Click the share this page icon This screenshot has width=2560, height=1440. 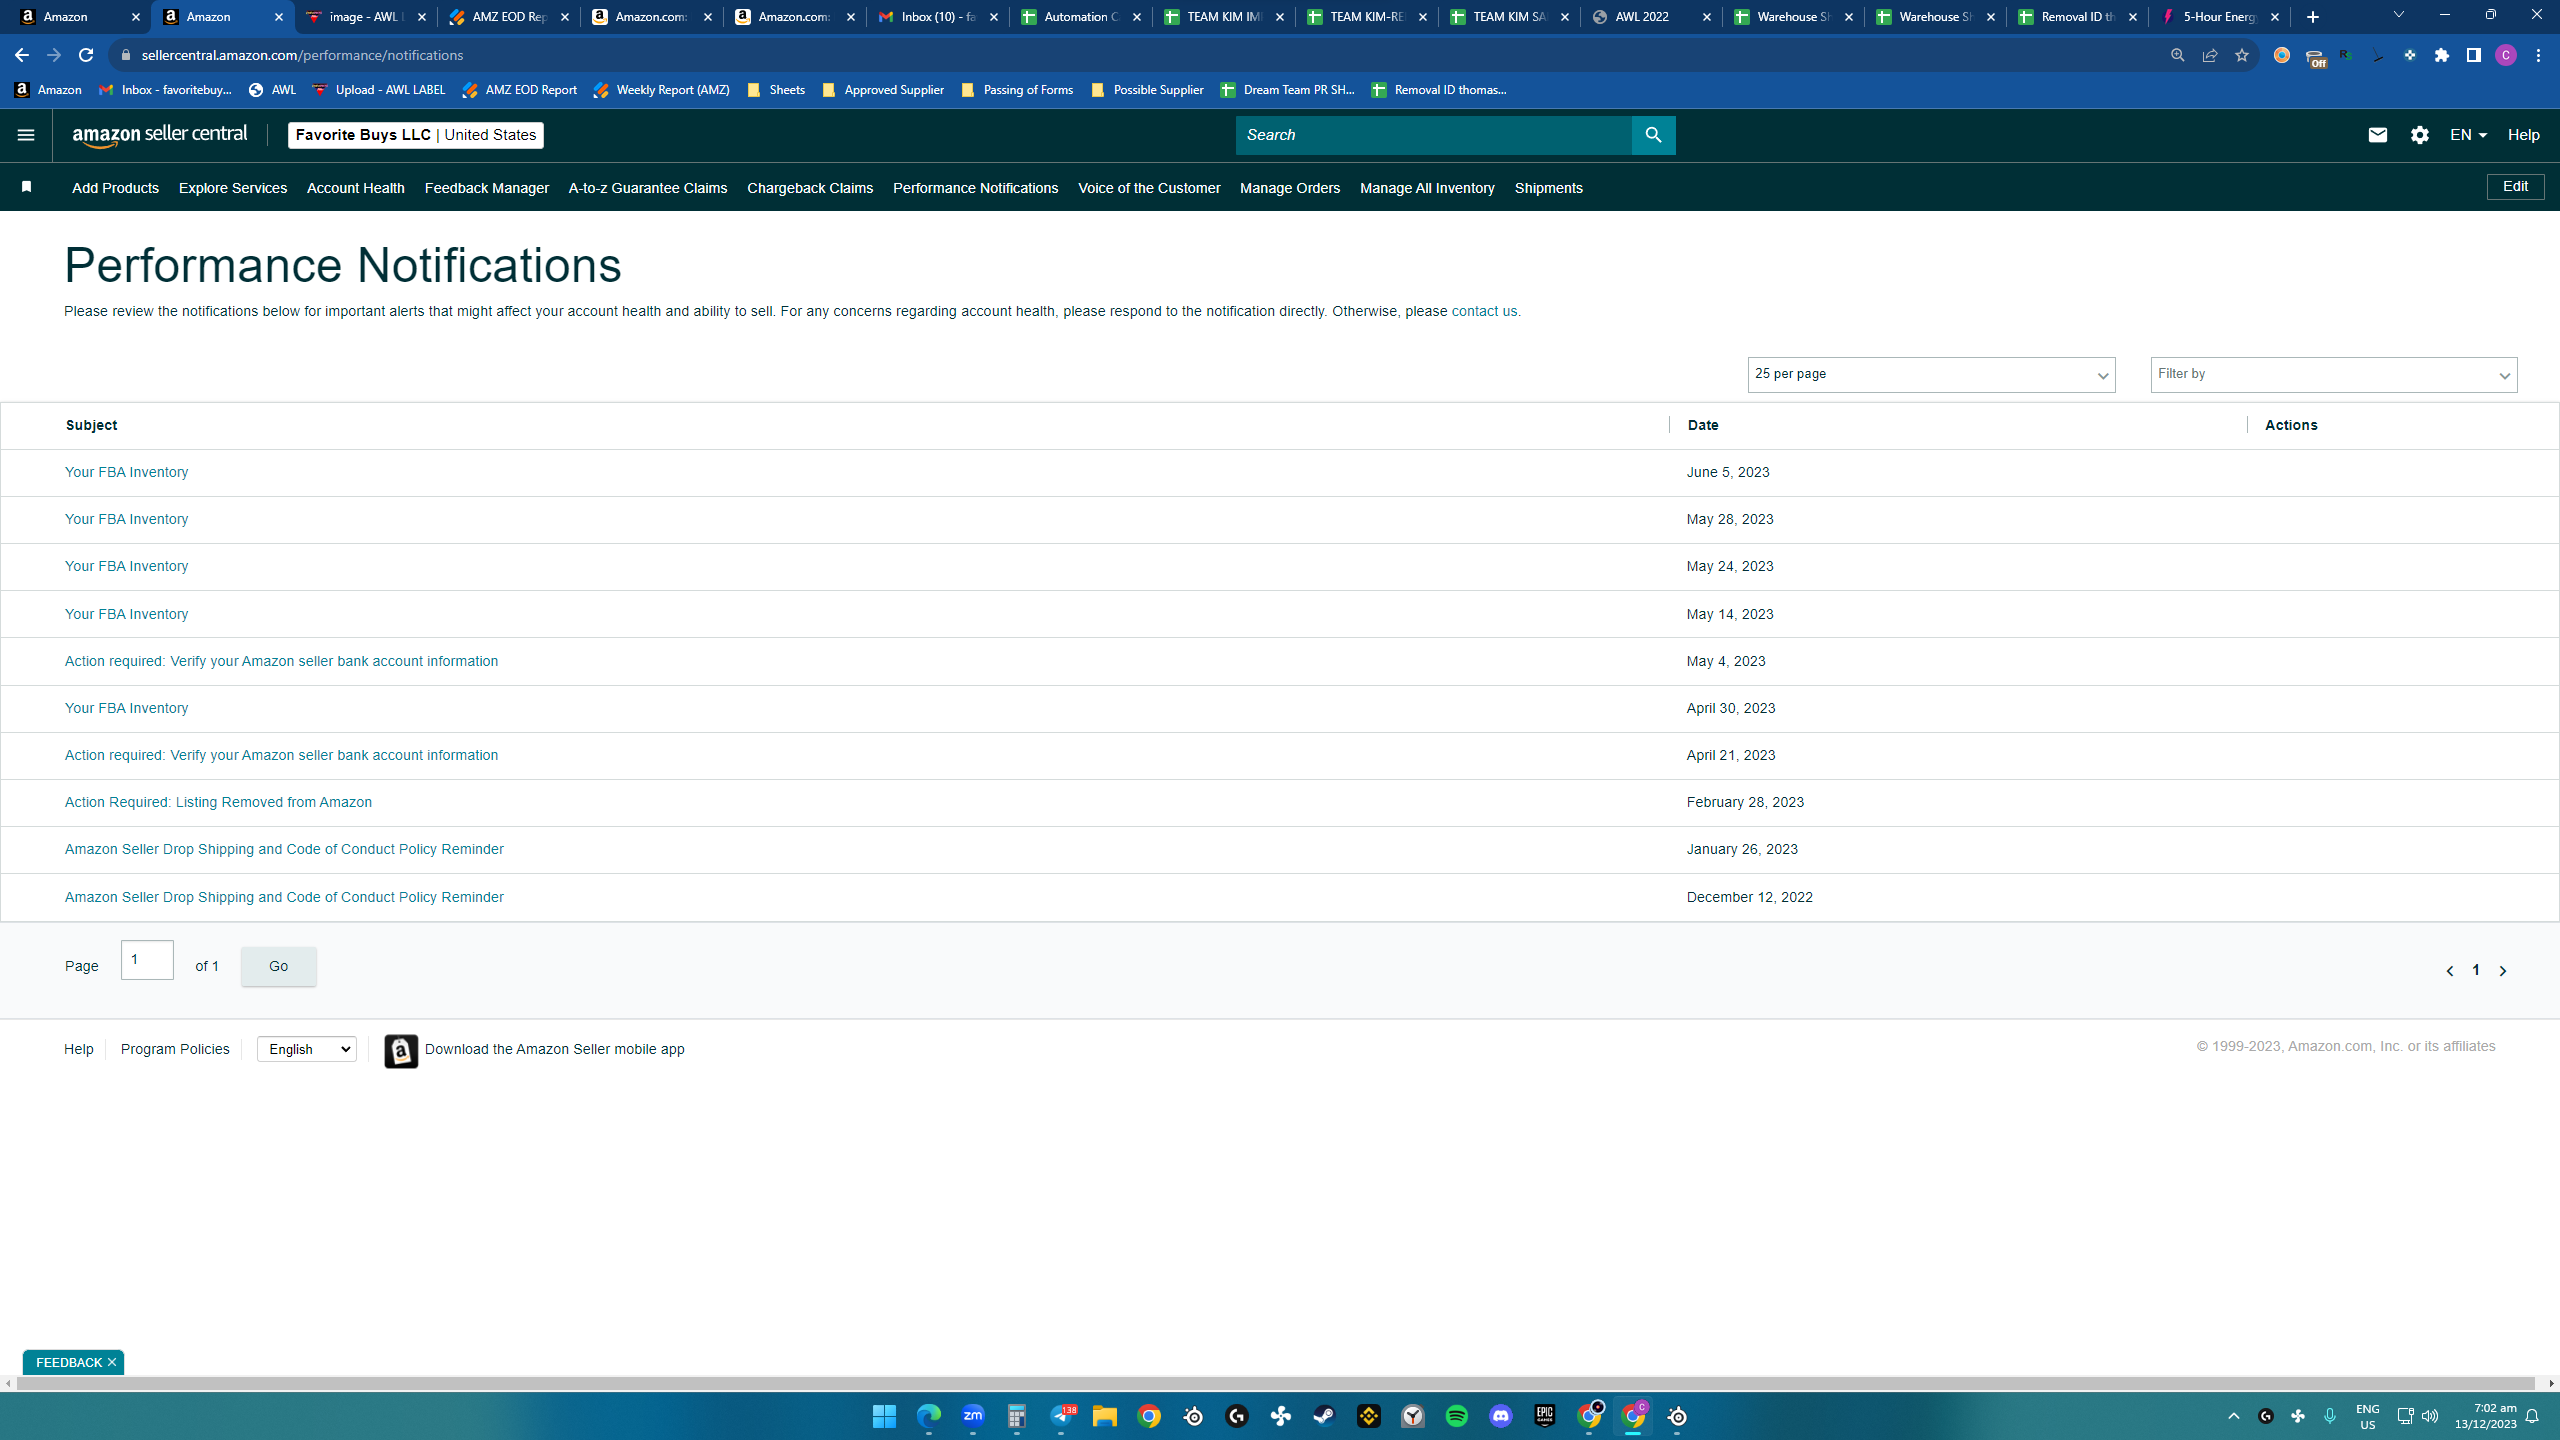point(2210,55)
